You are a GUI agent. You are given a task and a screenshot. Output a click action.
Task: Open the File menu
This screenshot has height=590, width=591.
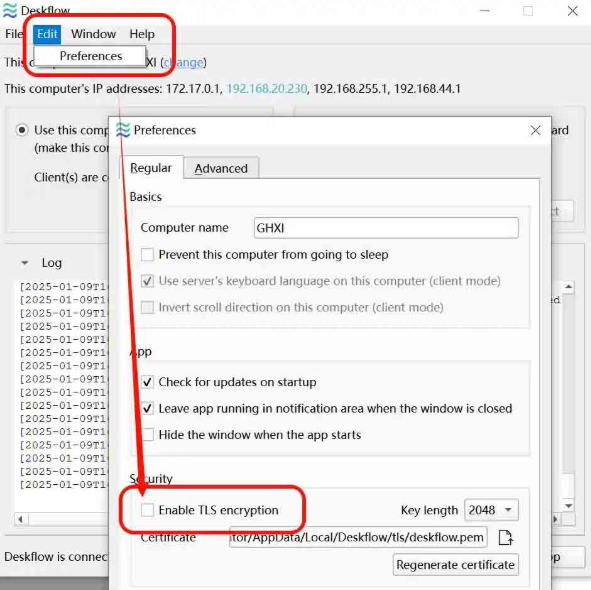tap(14, 34)
